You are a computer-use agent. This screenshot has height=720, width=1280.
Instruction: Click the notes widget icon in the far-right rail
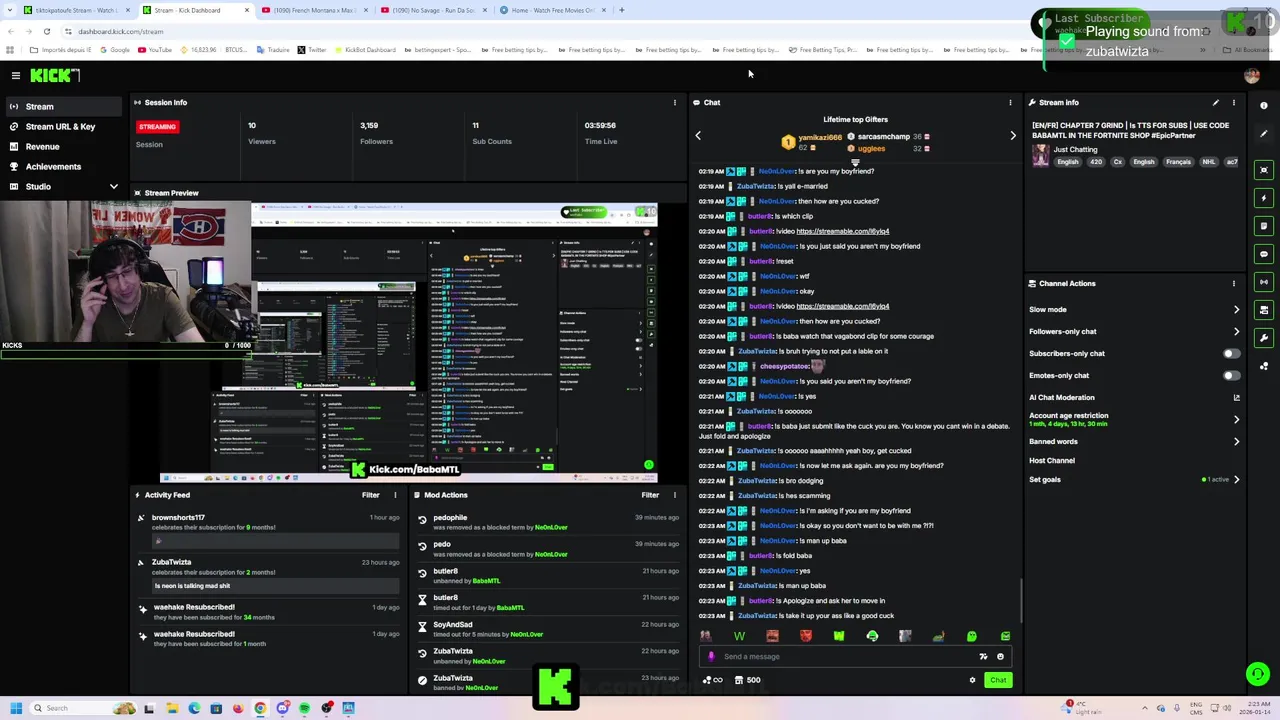(1264, 226)
